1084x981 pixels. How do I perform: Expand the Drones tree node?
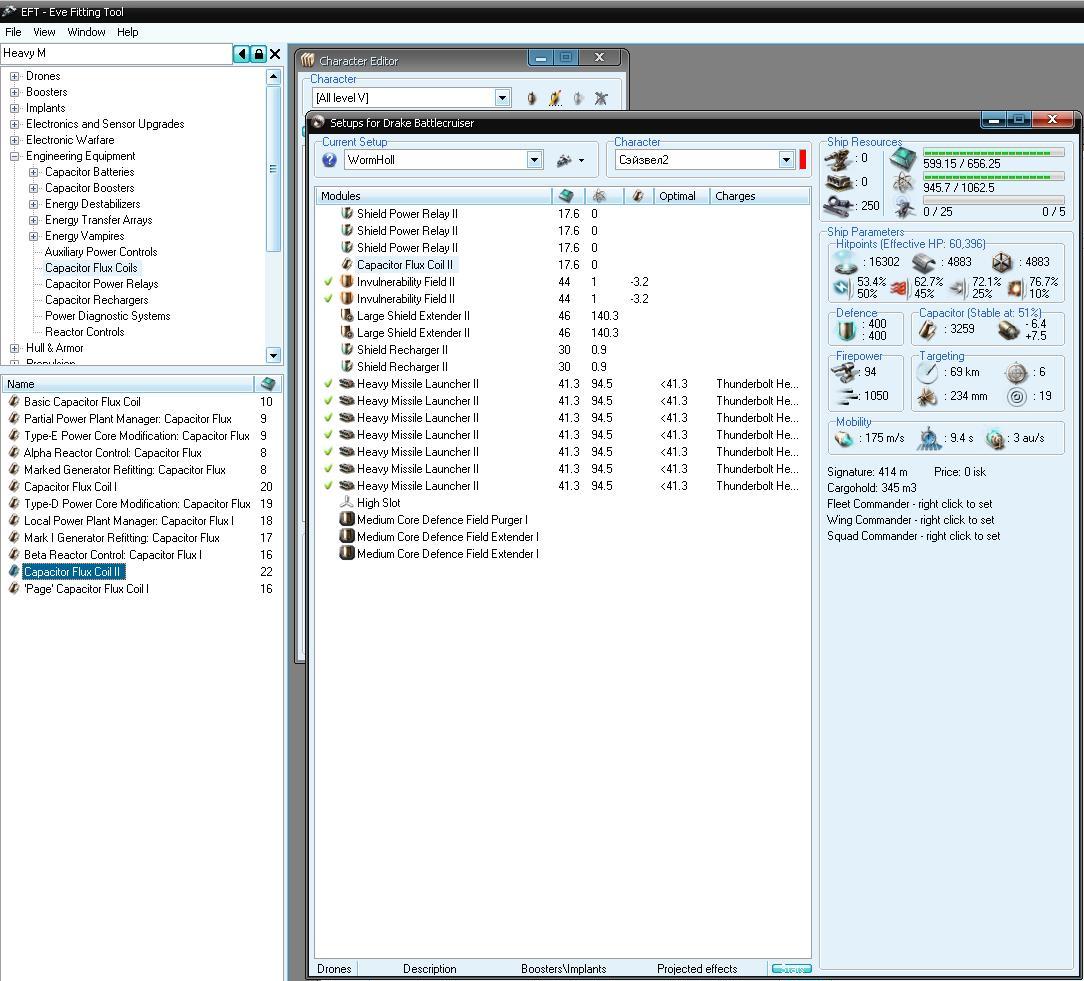click(15, 76)
